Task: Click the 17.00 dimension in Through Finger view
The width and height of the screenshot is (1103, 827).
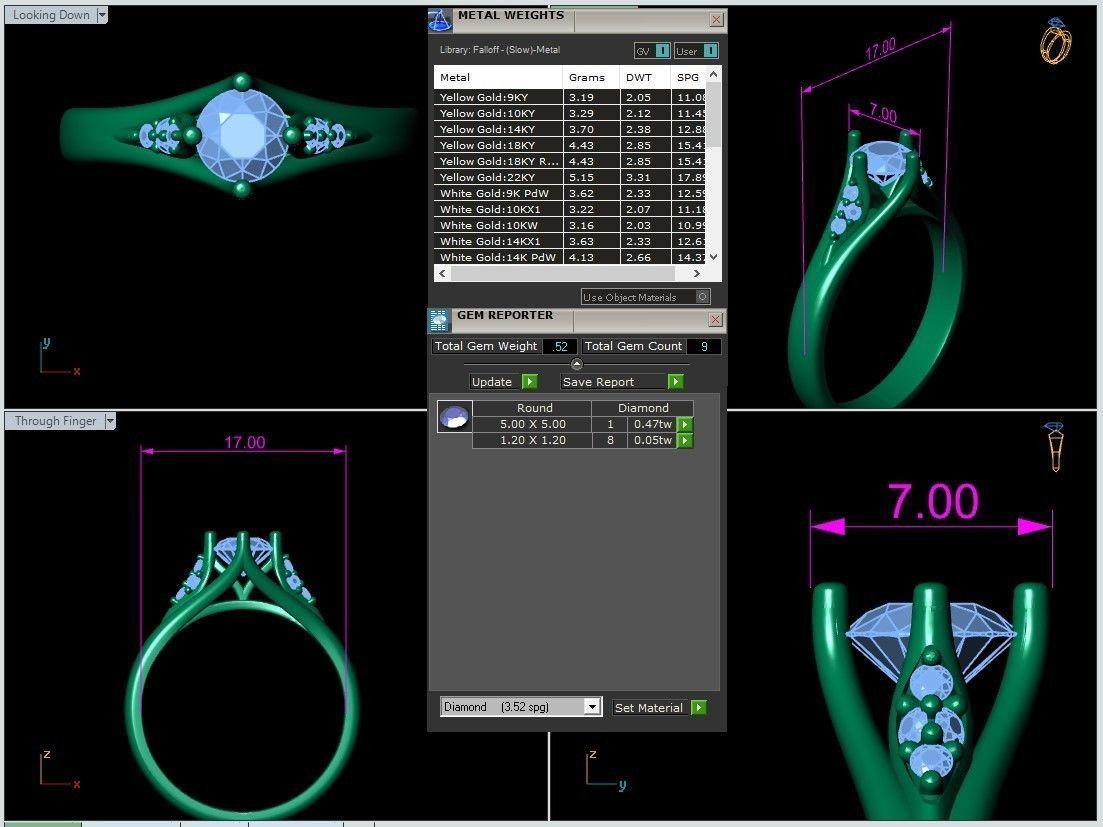Action: coord(245,442)
